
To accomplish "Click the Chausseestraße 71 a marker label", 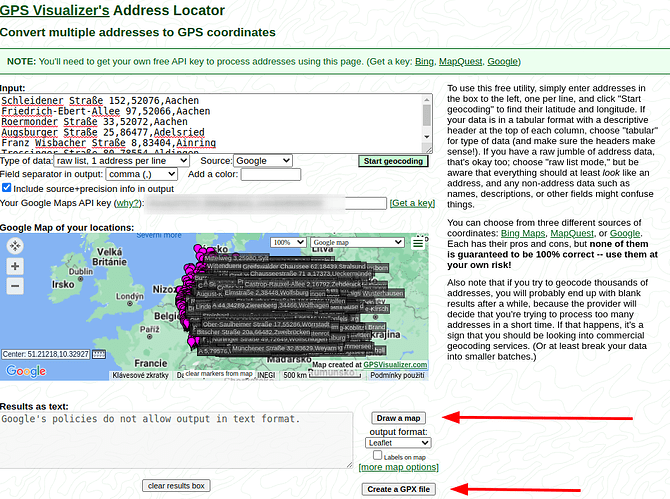I will [x=311, y=274].
